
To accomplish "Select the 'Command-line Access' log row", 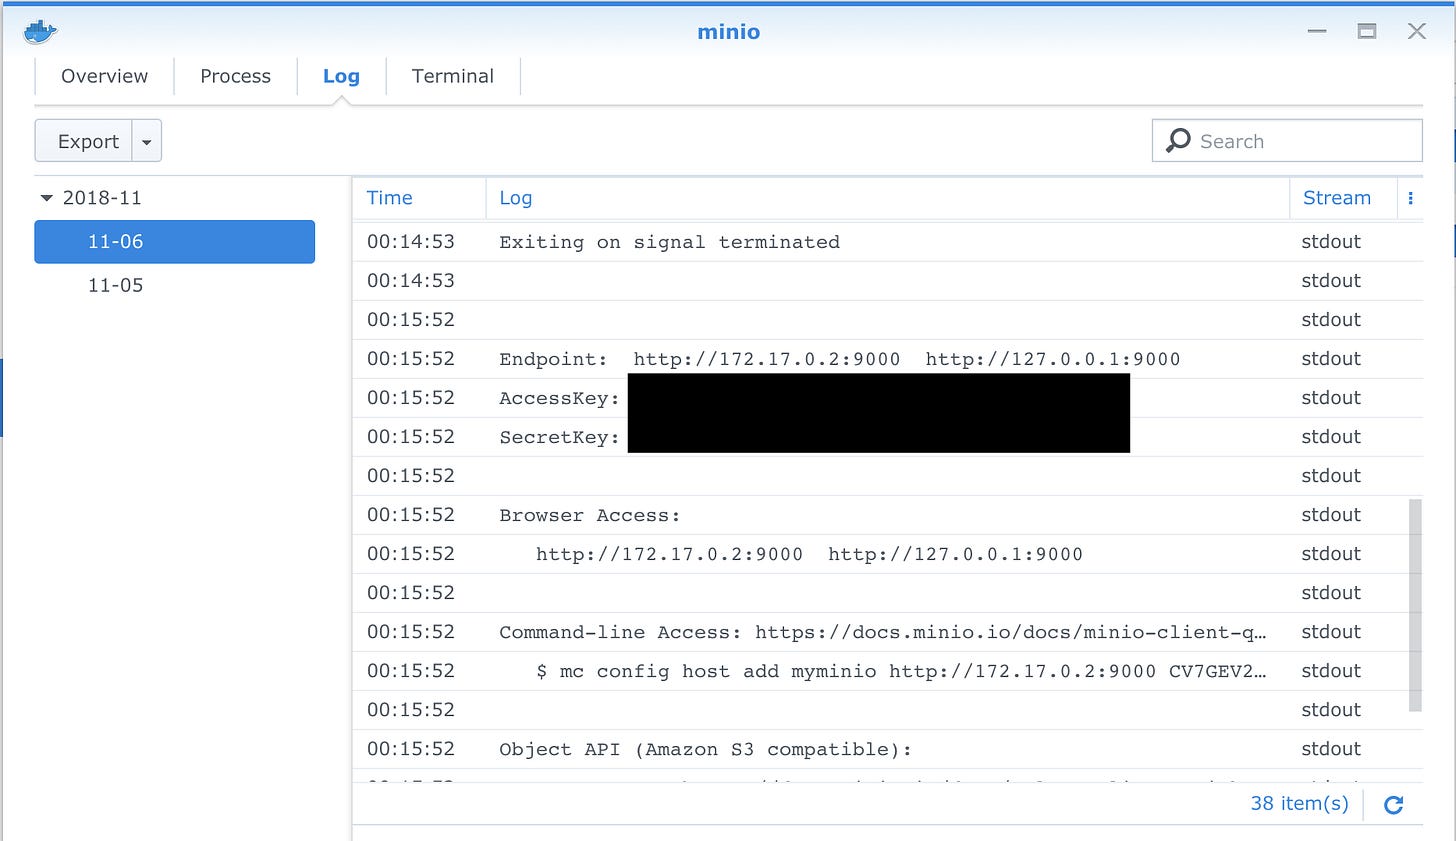I will pos(888,632).
